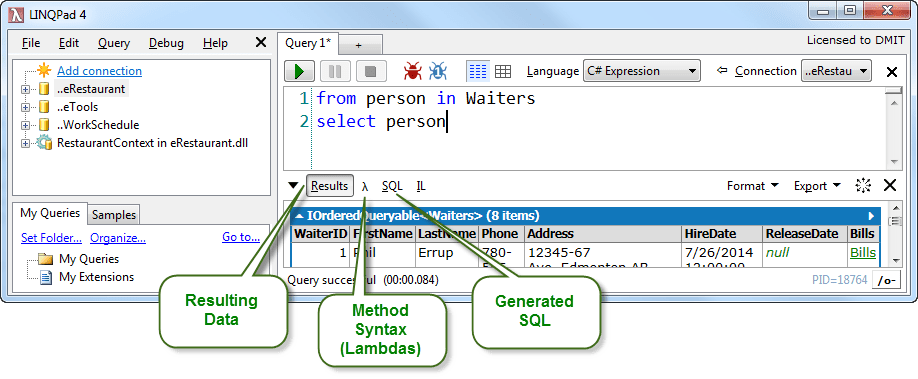Image resolution: width=918 pixels, height=379 pixels.
Task: Open the Language dropdown (C# Expression)
Action: point(642,71)
